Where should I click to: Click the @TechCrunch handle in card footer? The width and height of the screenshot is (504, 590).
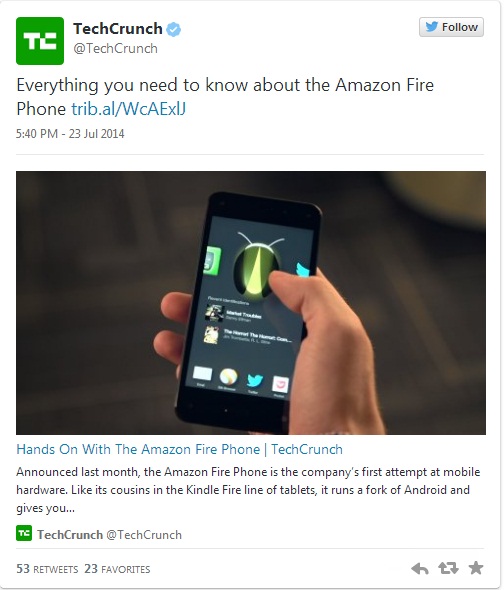pos(144,535)
